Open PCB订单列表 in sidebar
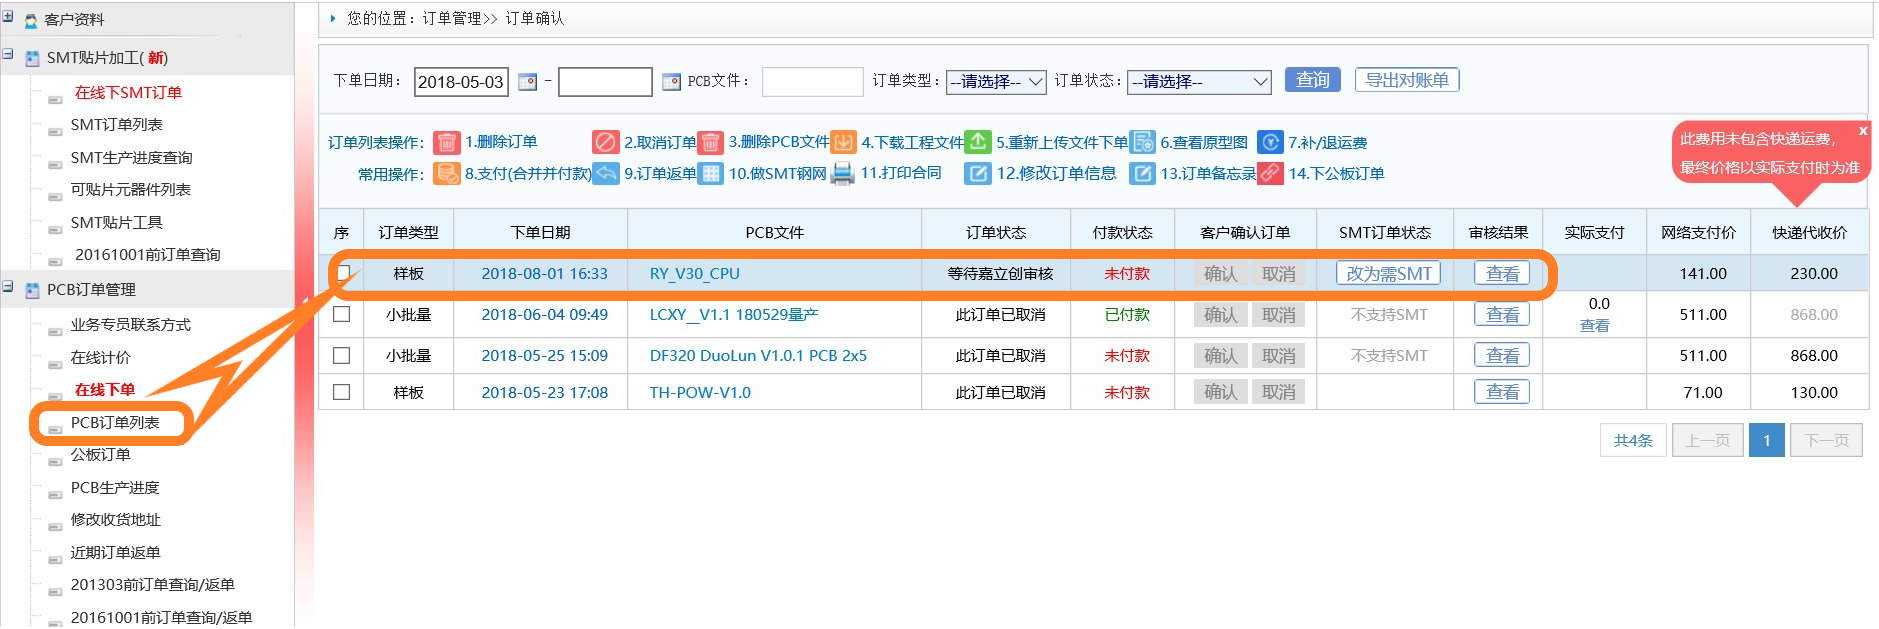1879x629 pixels. coord(115,423)
